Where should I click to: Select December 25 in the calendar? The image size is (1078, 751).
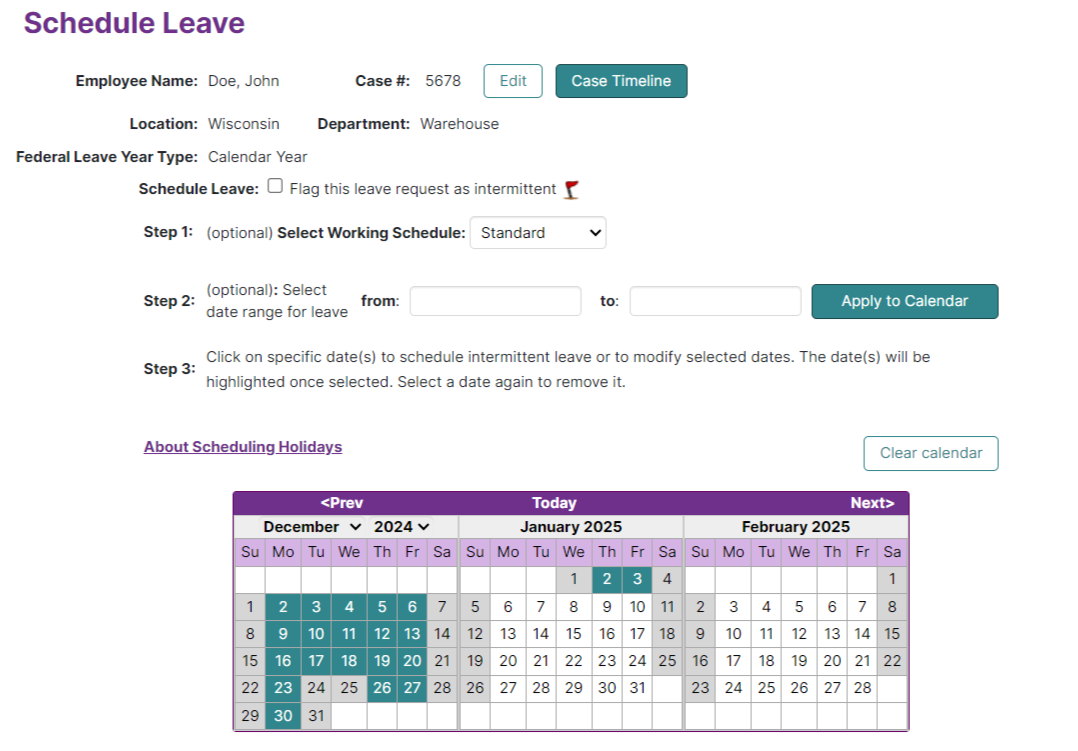[x=349, y=688]
